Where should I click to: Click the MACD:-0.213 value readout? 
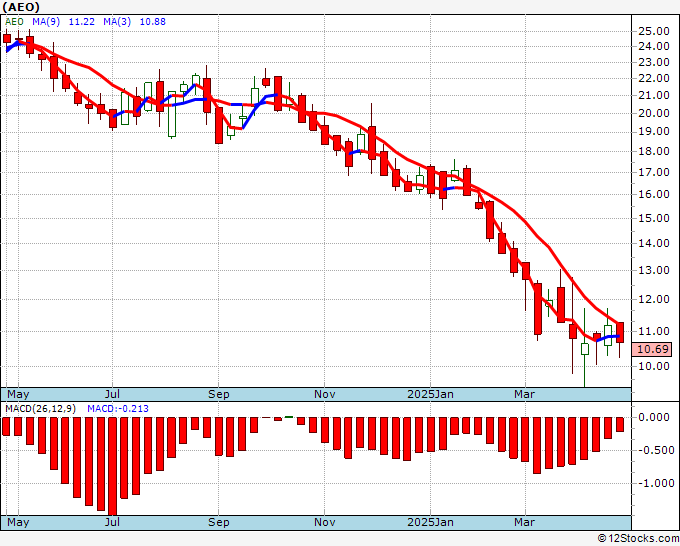point(118,409)
